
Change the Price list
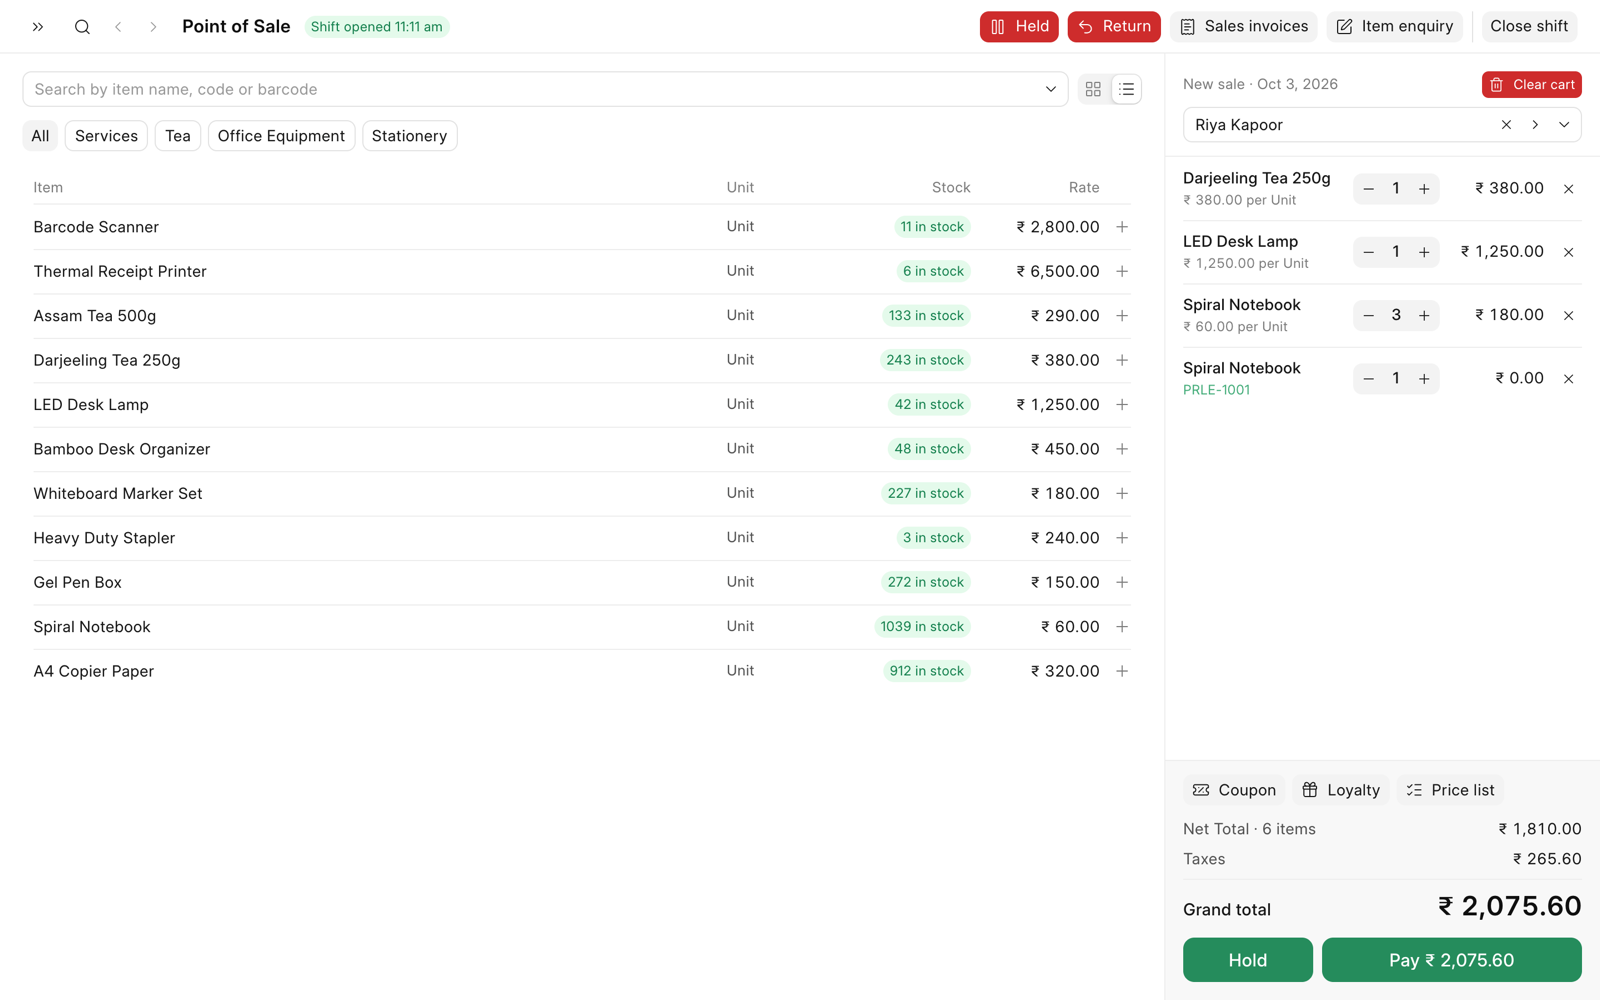(1450, 790)
